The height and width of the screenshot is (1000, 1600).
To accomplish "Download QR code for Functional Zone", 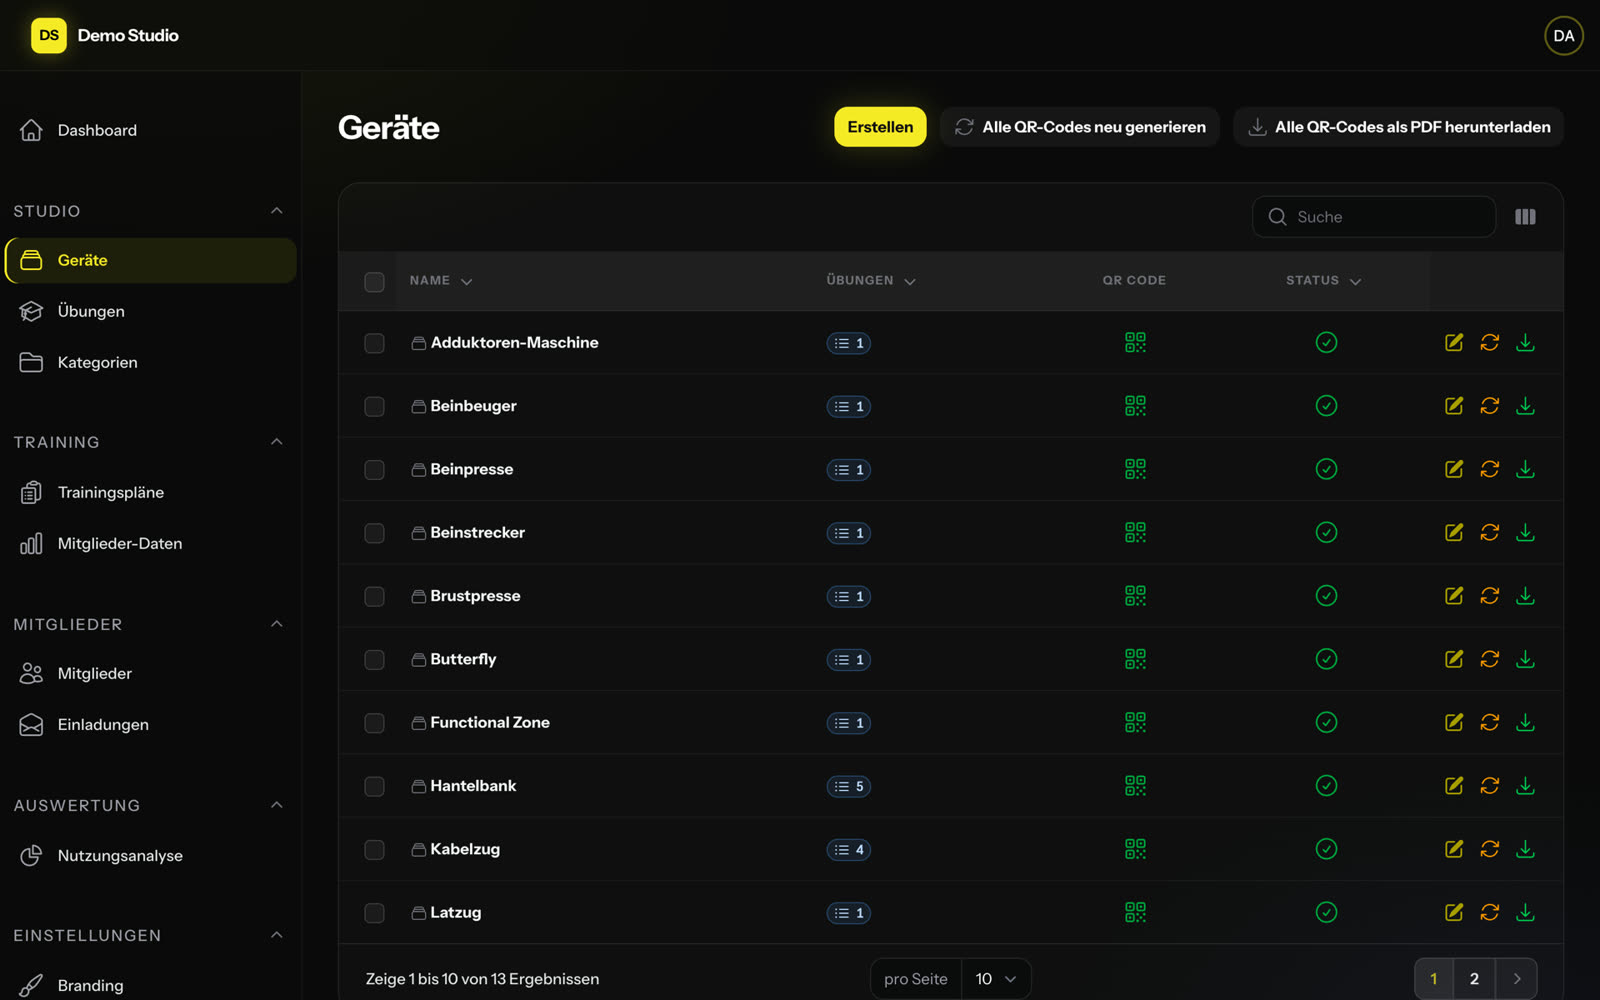I will [x=1525, y=722].
